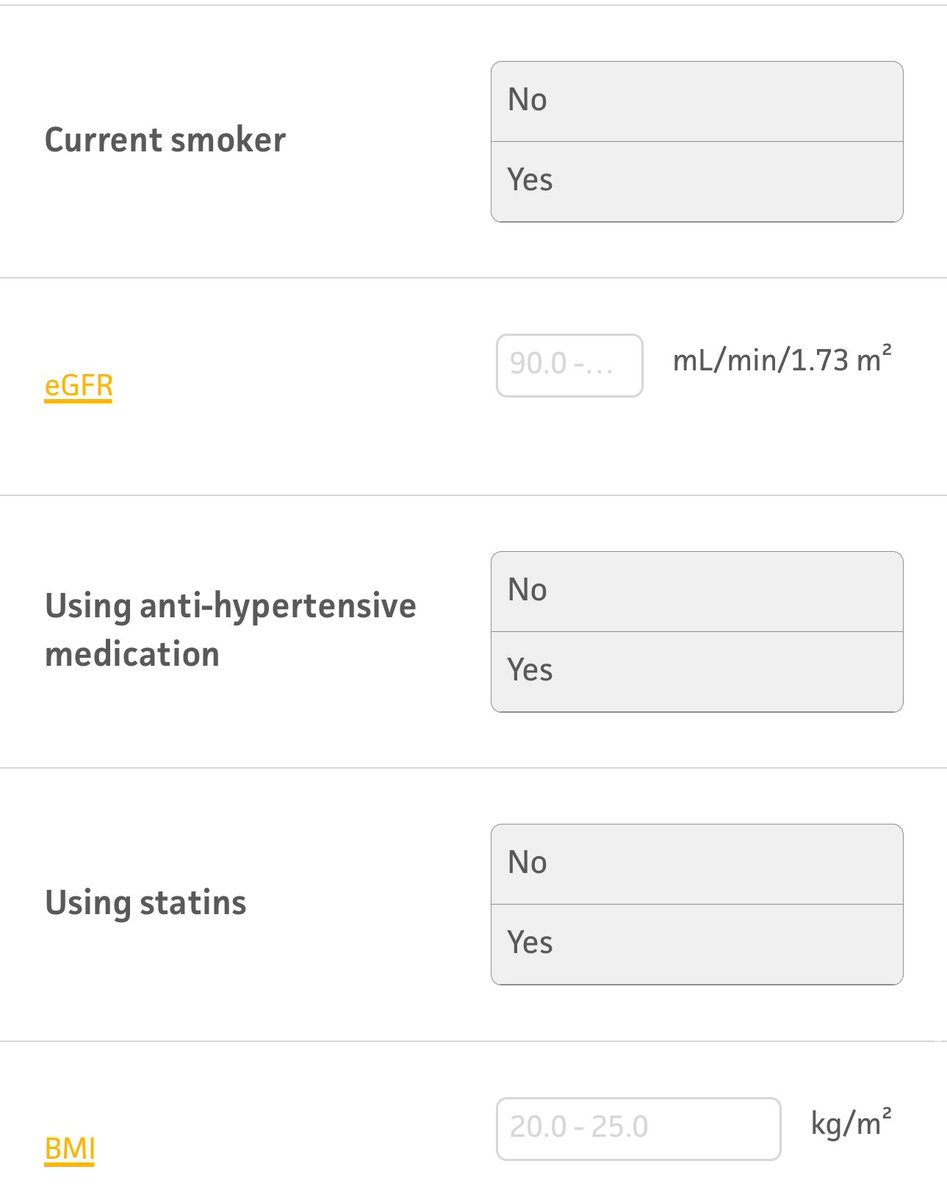
Task: Click the kg/m² unit label
Action: (851, 1123)
